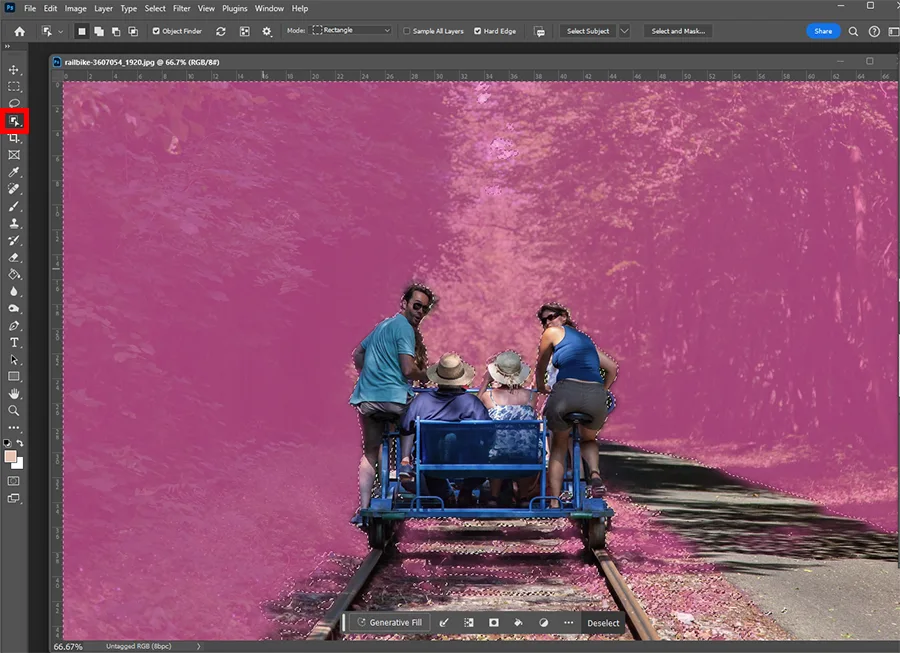Swap foreground and background colors

click(20, 443)
